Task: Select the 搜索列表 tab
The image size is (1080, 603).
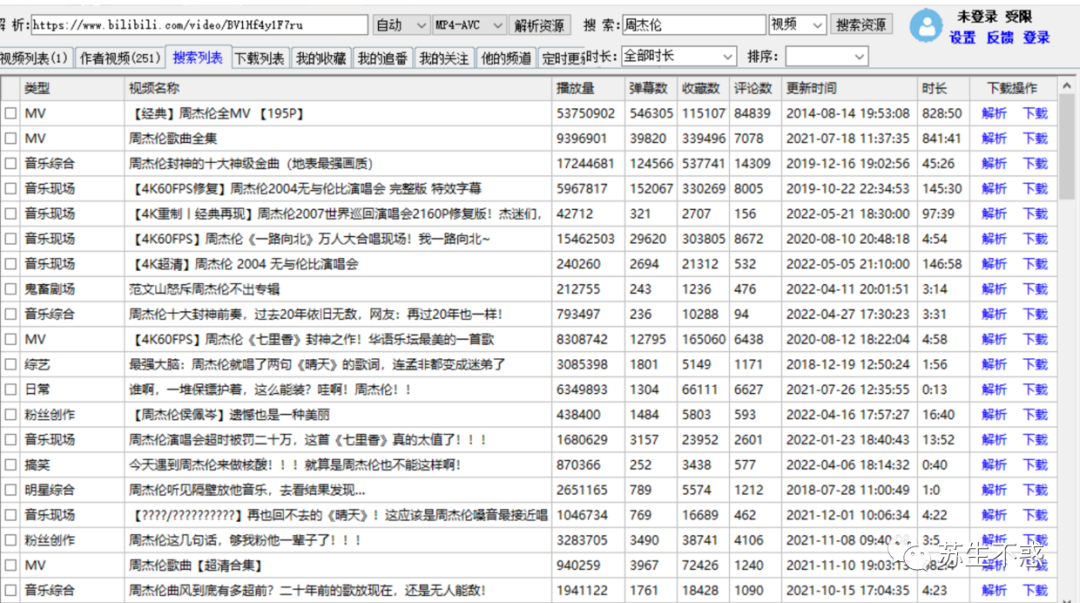Action: coord(198,58)
